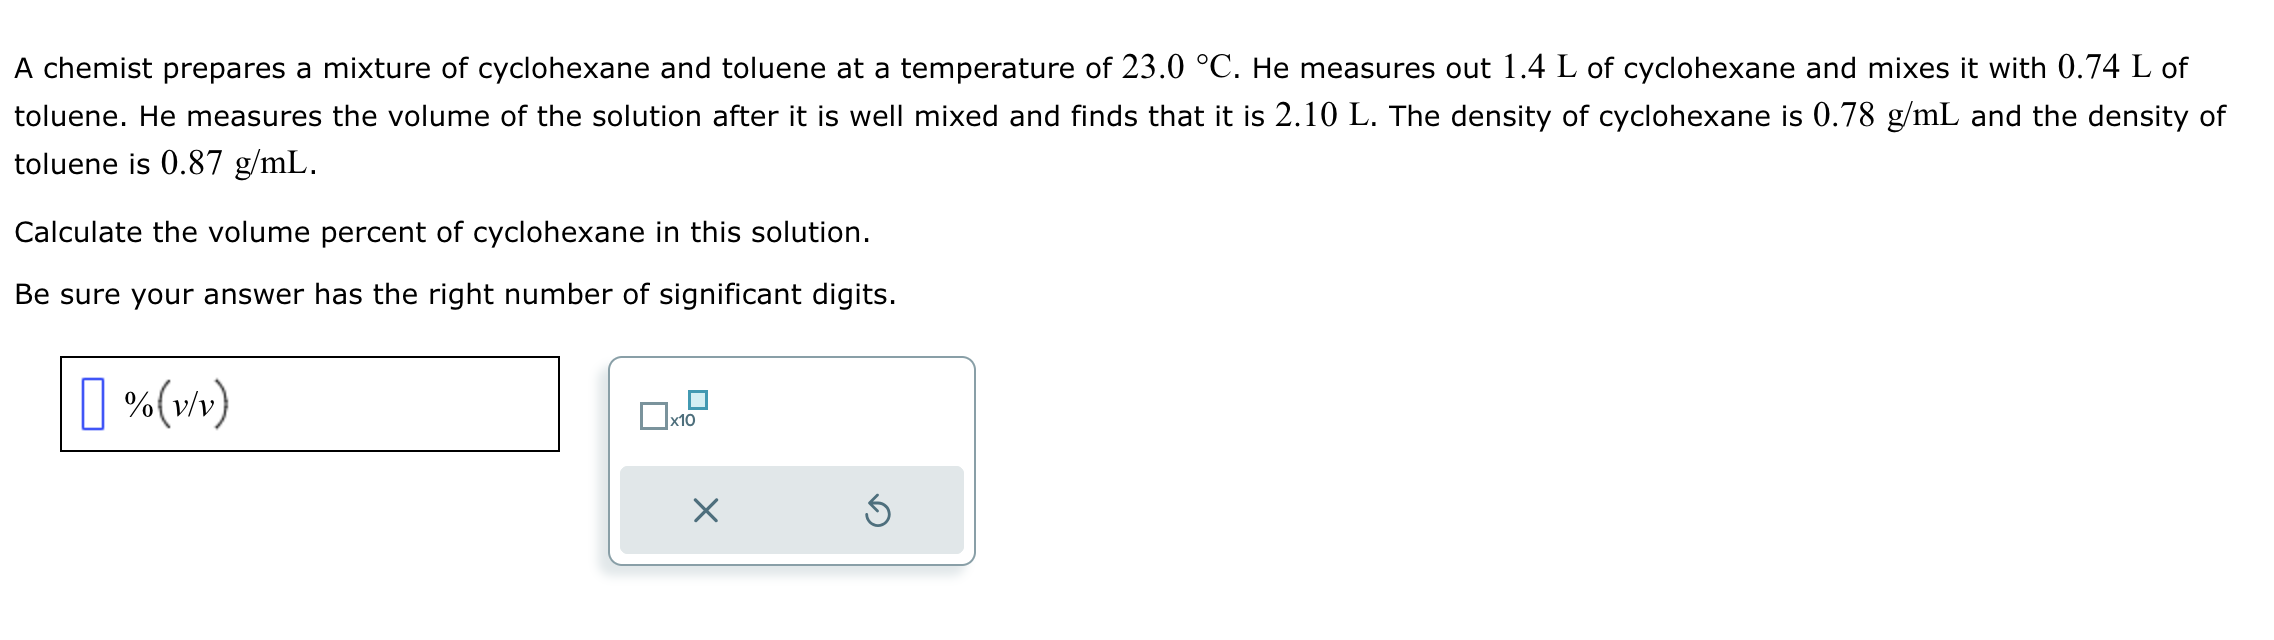Click the %(v/v) unit label
This screenshot has width=2274, height=640.
[175, 405]
